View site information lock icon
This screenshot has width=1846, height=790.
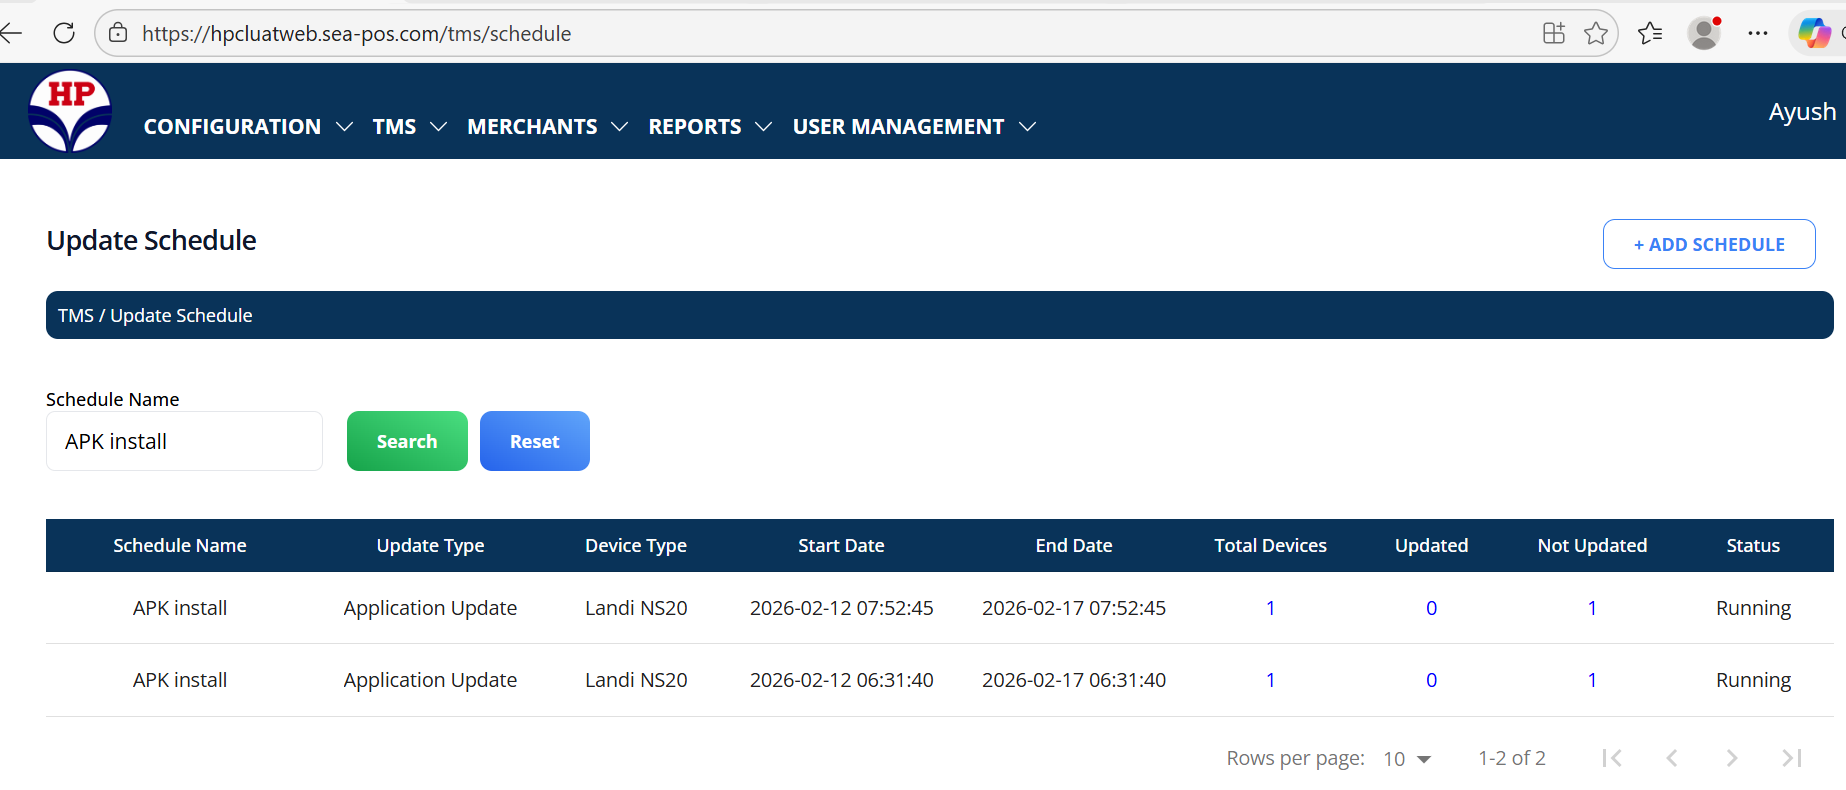click(118, 33)
